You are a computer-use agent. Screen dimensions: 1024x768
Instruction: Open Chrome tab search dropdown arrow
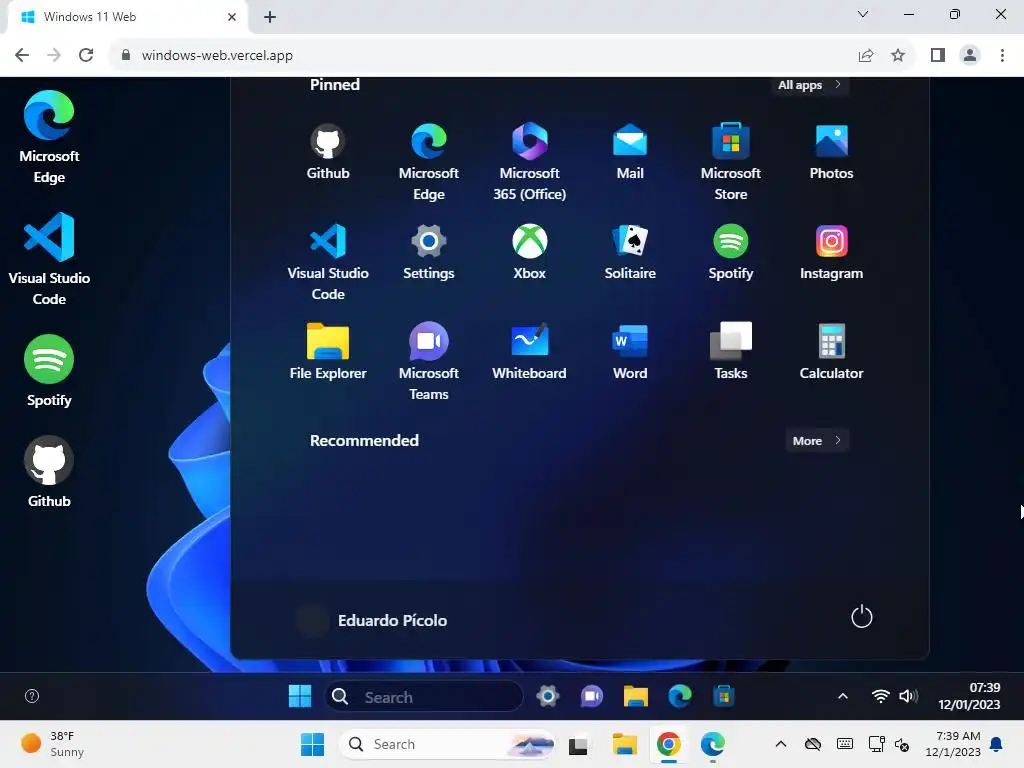click(x=863, y=14)
